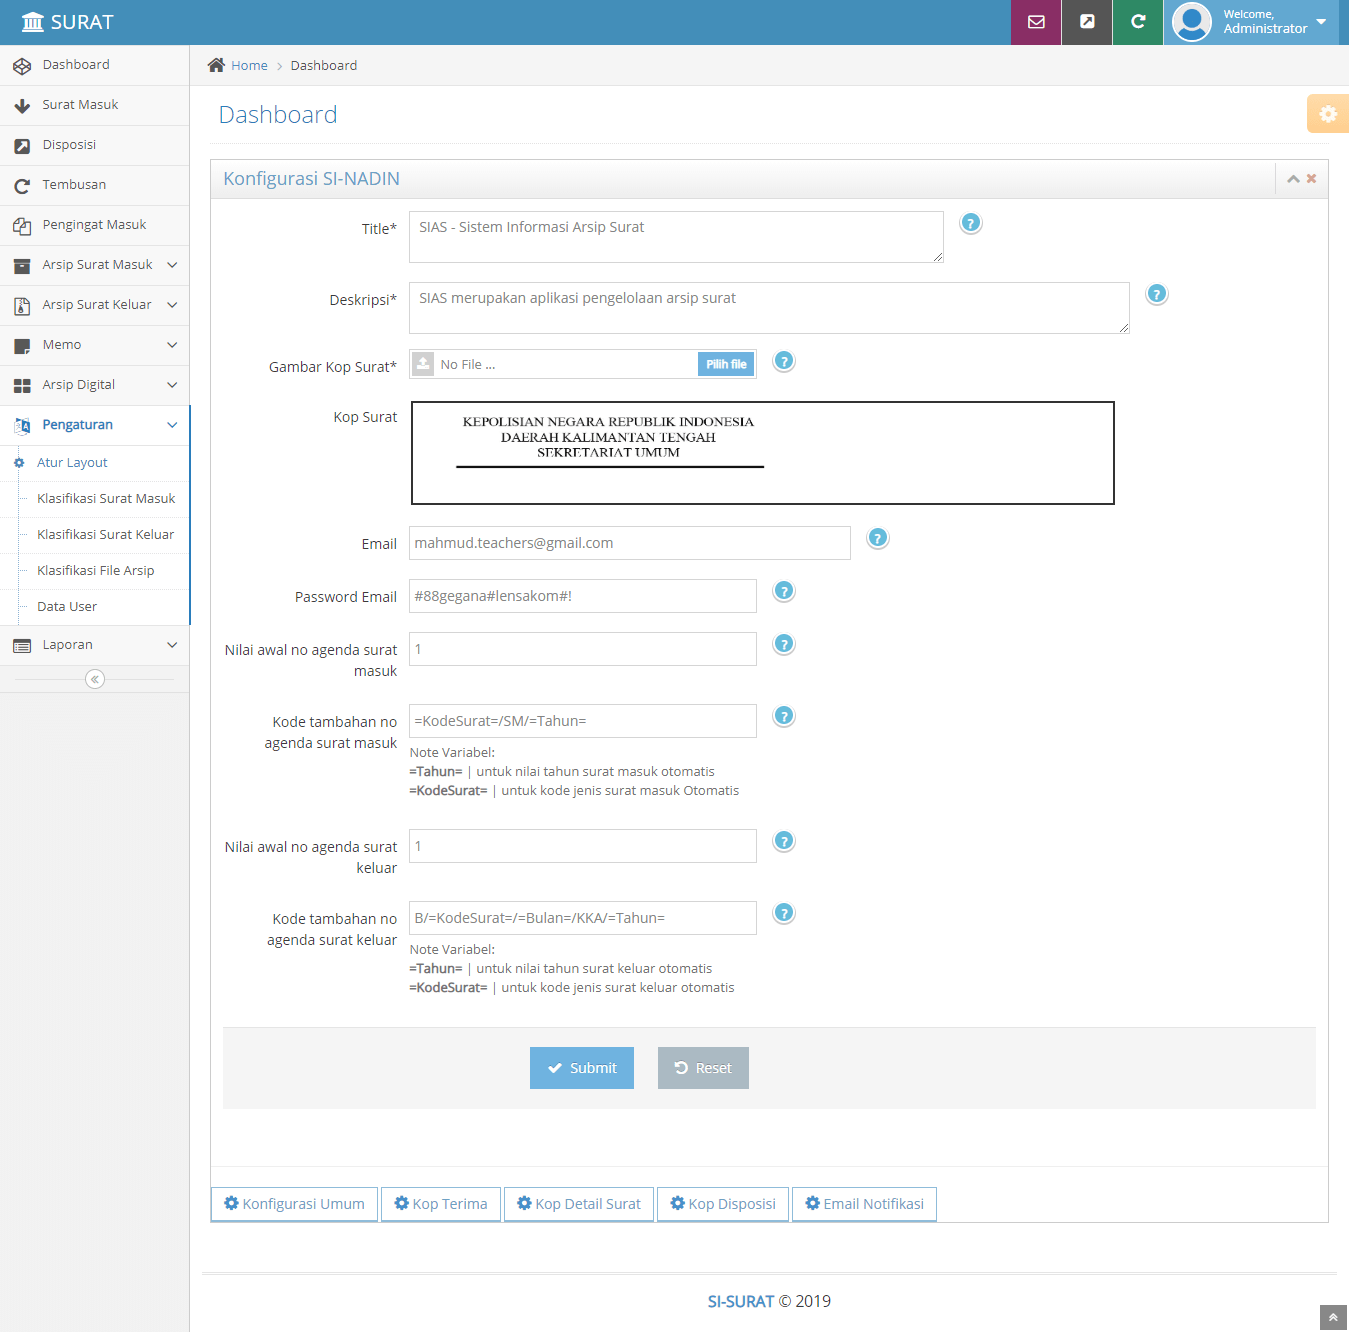This screenshot has width=1349, height=1332.
Task: Open Disposisi in the sidebar
Action: coord(95,145)
